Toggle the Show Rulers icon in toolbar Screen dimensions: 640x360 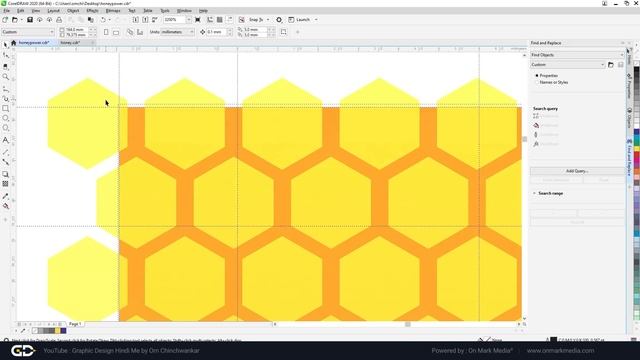pos(210,20)
